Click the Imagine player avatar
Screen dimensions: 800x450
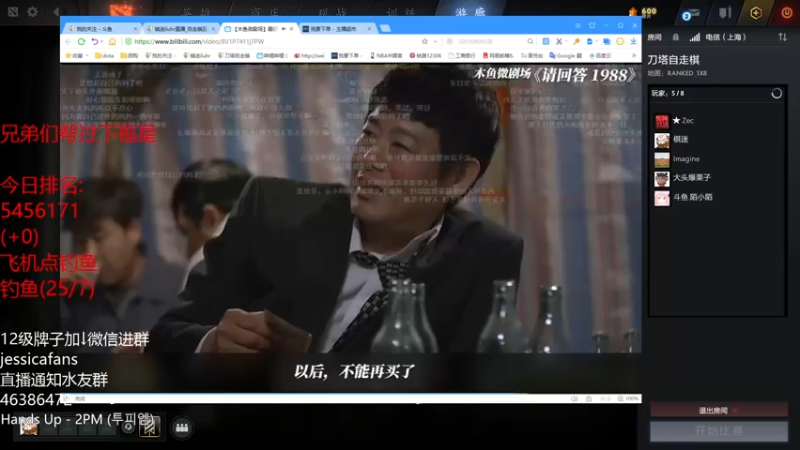[x=662, y=159]
